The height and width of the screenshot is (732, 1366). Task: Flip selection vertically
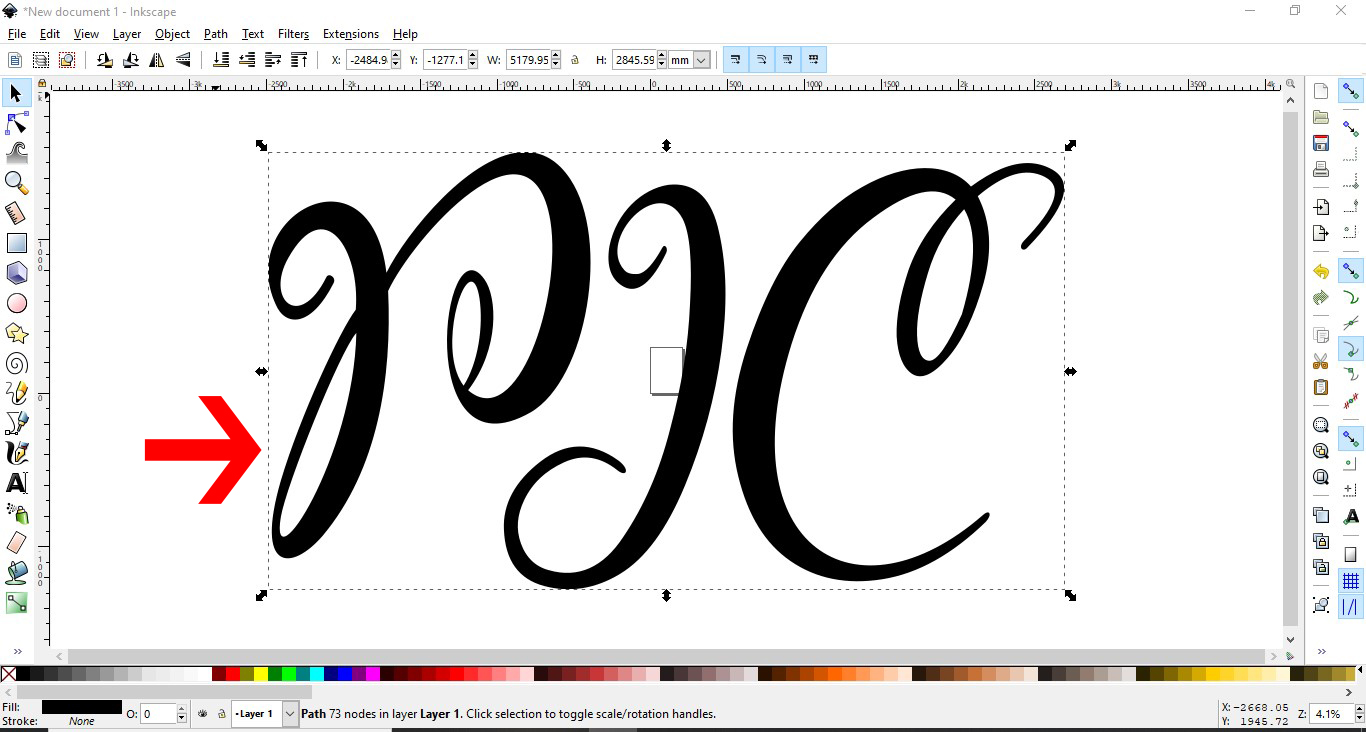(x=183, y=60)
